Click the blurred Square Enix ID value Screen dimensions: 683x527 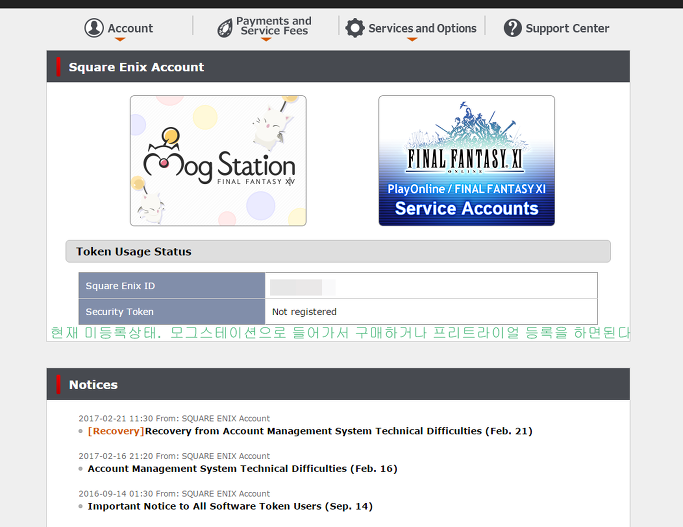[x=303, y=287]
